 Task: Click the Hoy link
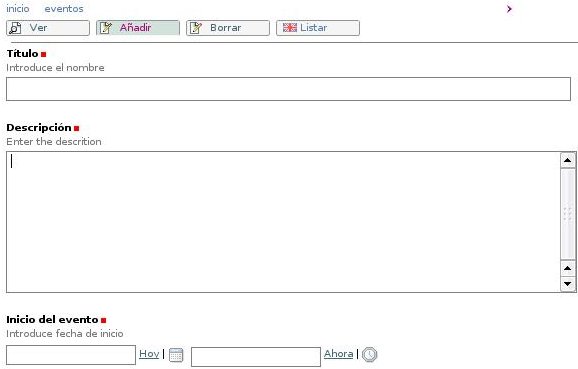(149, 354)
